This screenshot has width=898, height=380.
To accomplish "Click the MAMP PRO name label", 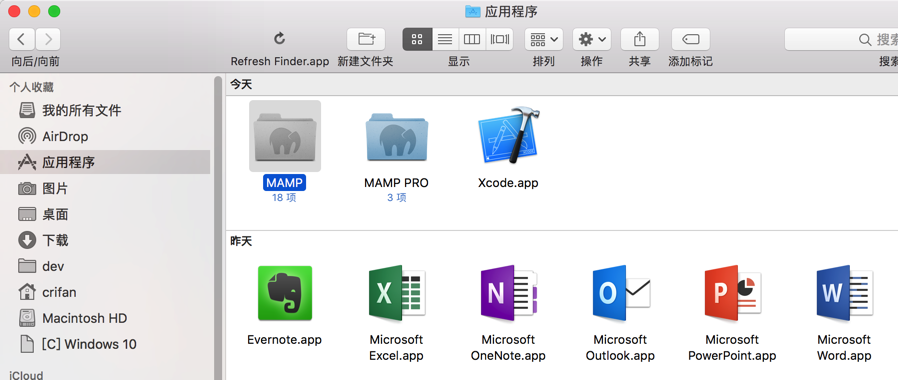I will pyautogui.click(x=396, y=183).
